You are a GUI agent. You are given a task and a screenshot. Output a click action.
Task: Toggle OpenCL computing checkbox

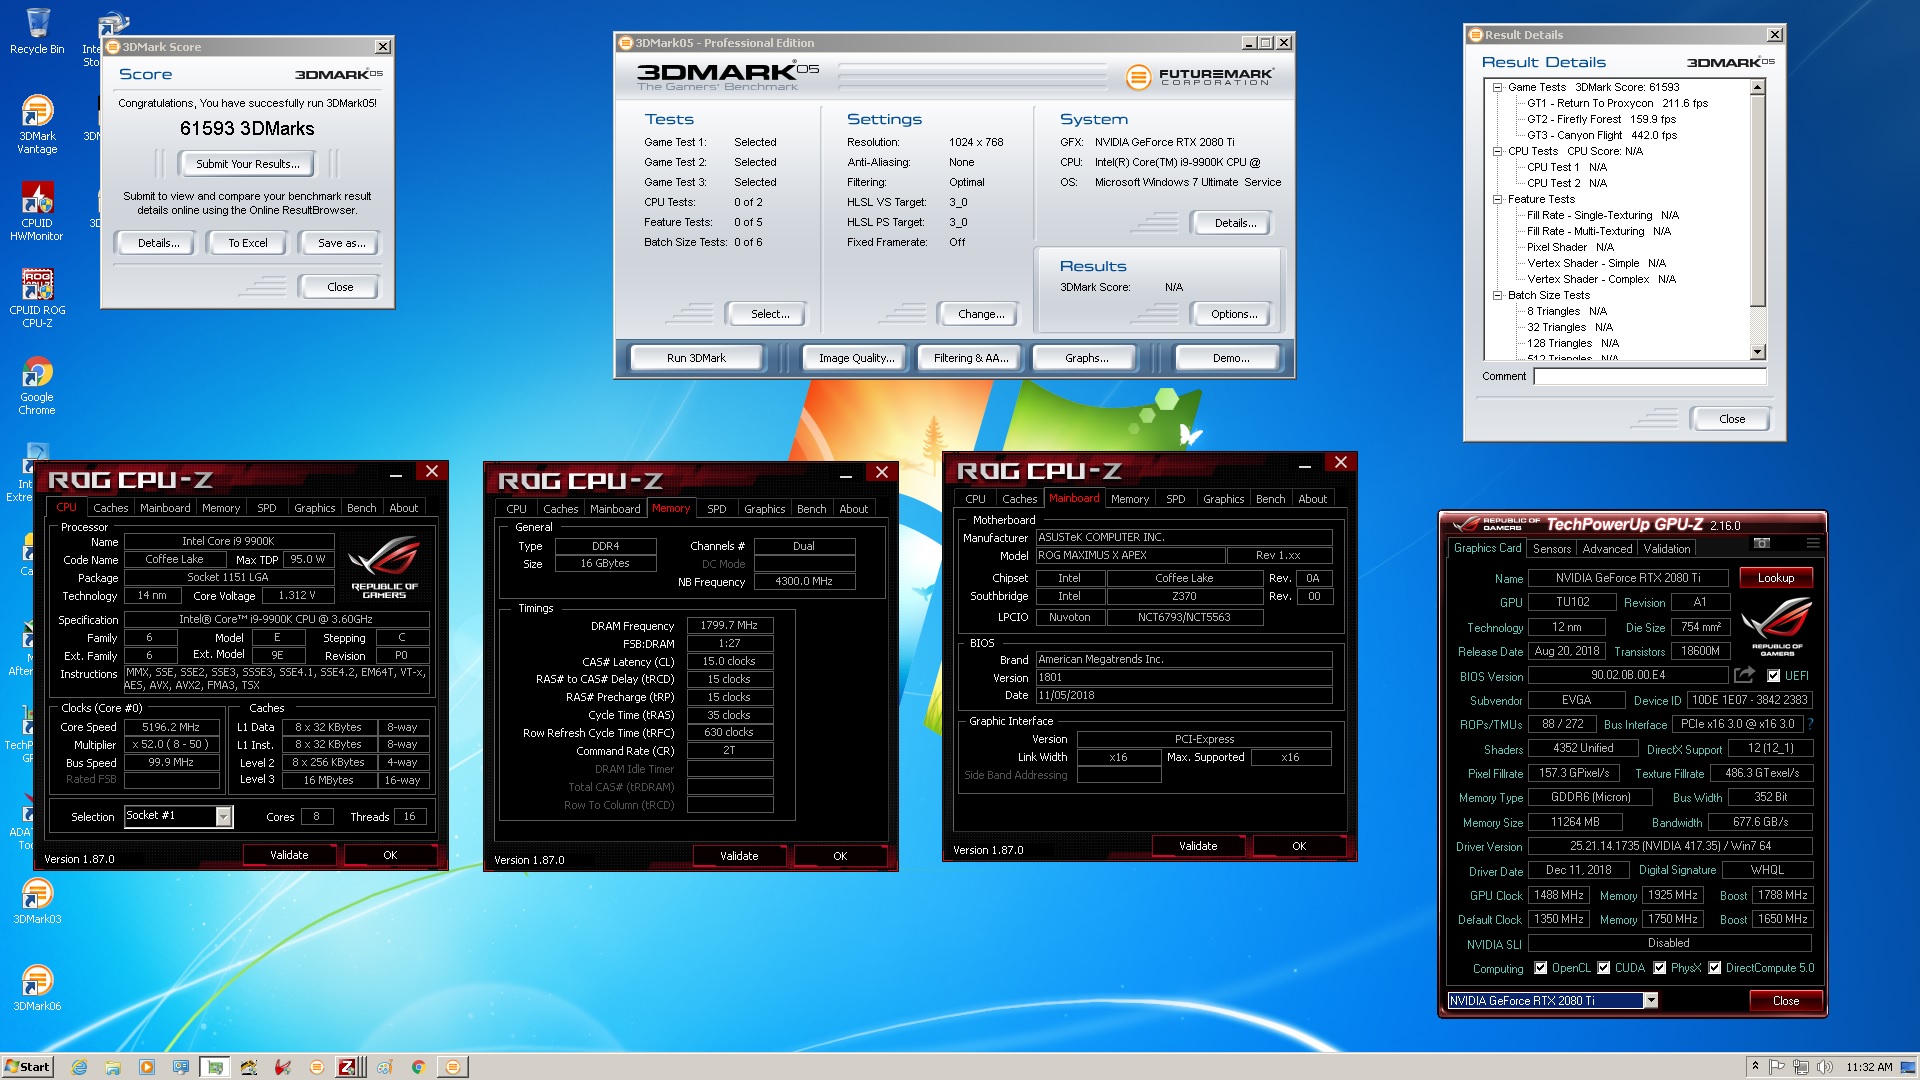[1541, 968]
